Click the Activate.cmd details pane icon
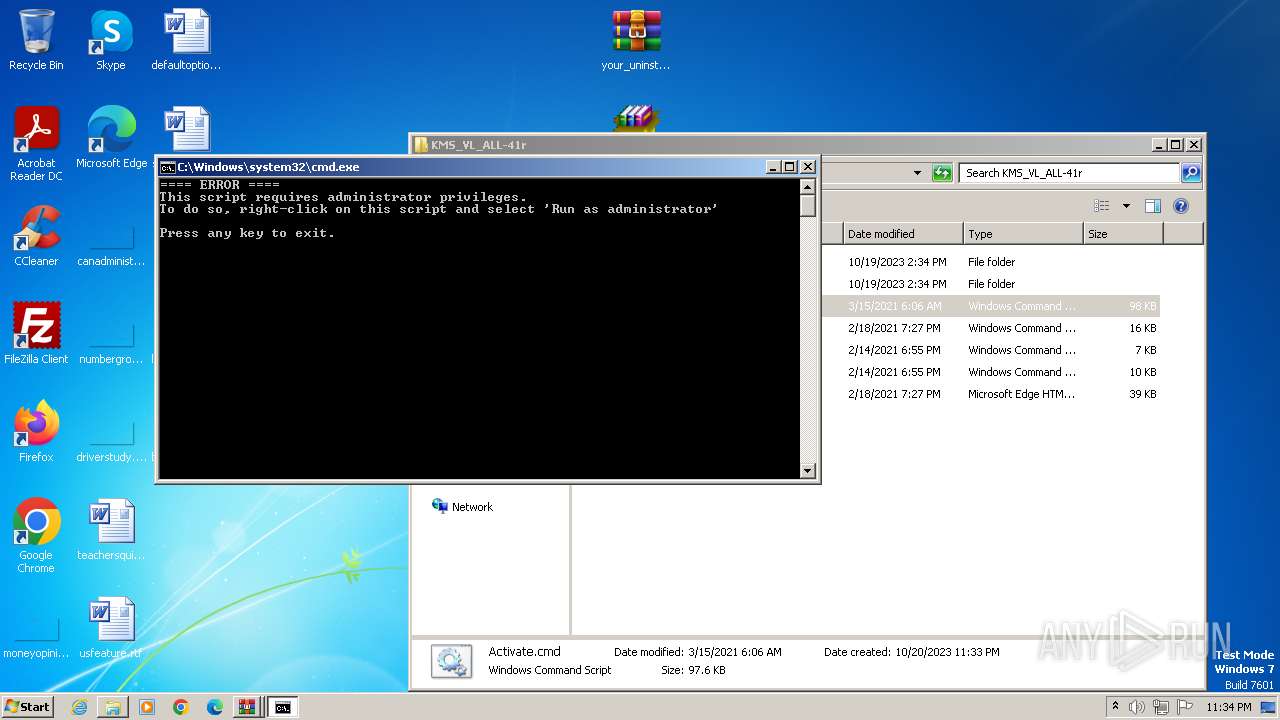Viewport: 1280px width, 720px height. click(451, 662)
